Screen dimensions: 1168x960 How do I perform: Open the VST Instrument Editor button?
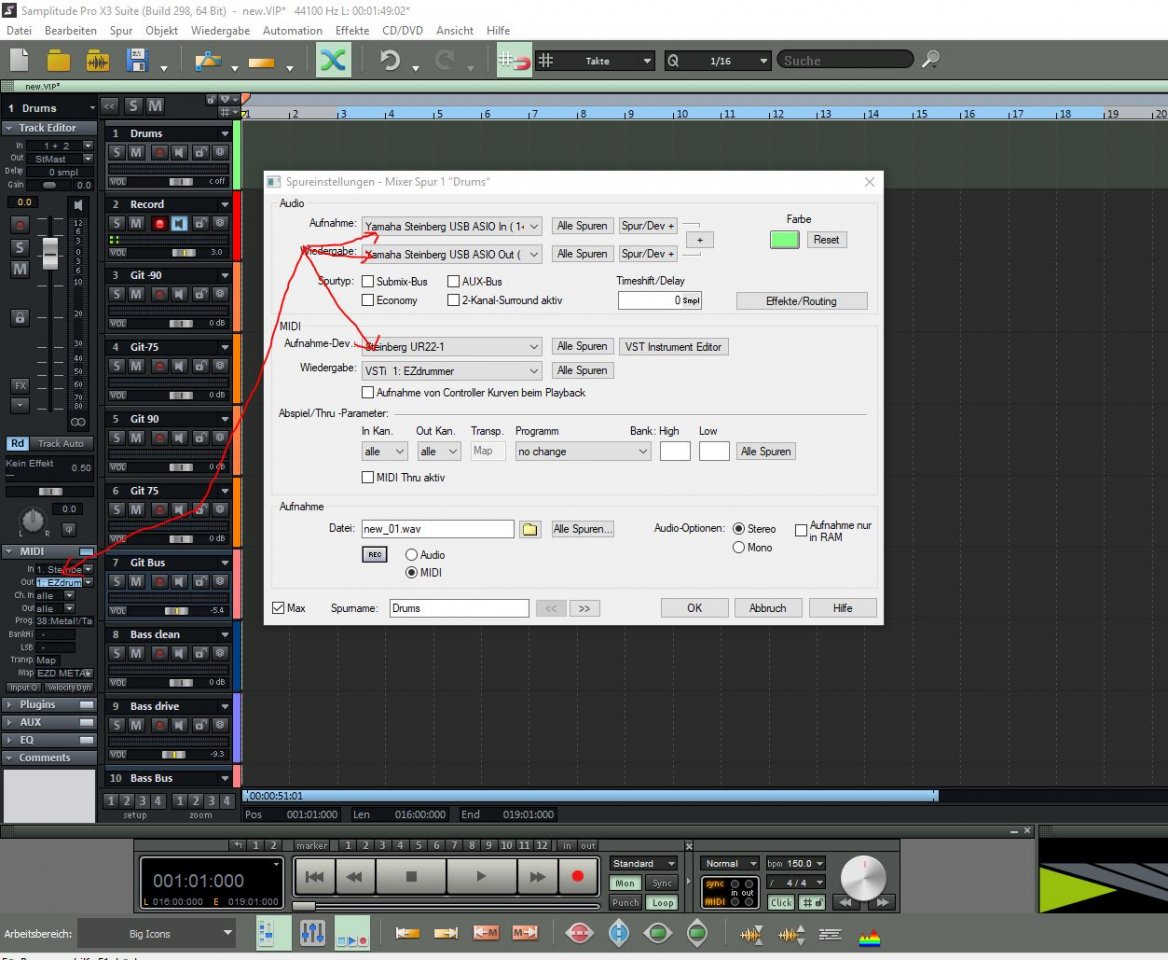click(673, 346)
